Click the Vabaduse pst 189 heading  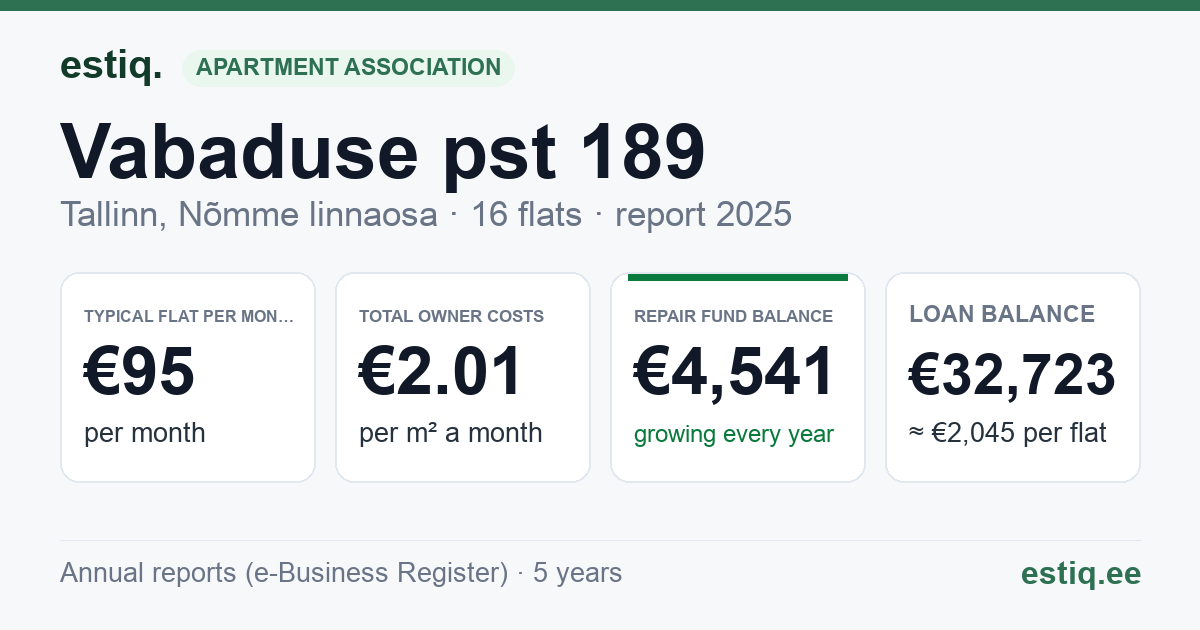[383, 151]
